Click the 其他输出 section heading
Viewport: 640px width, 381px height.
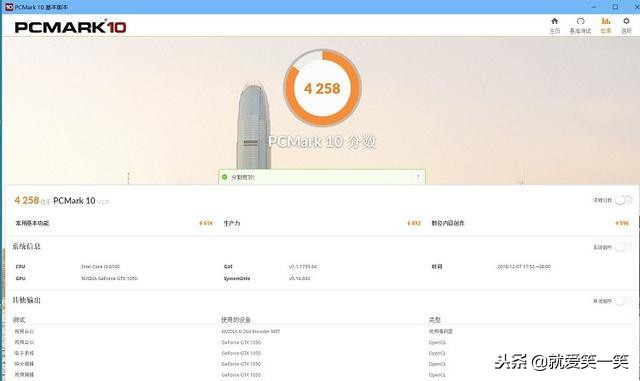27,300
